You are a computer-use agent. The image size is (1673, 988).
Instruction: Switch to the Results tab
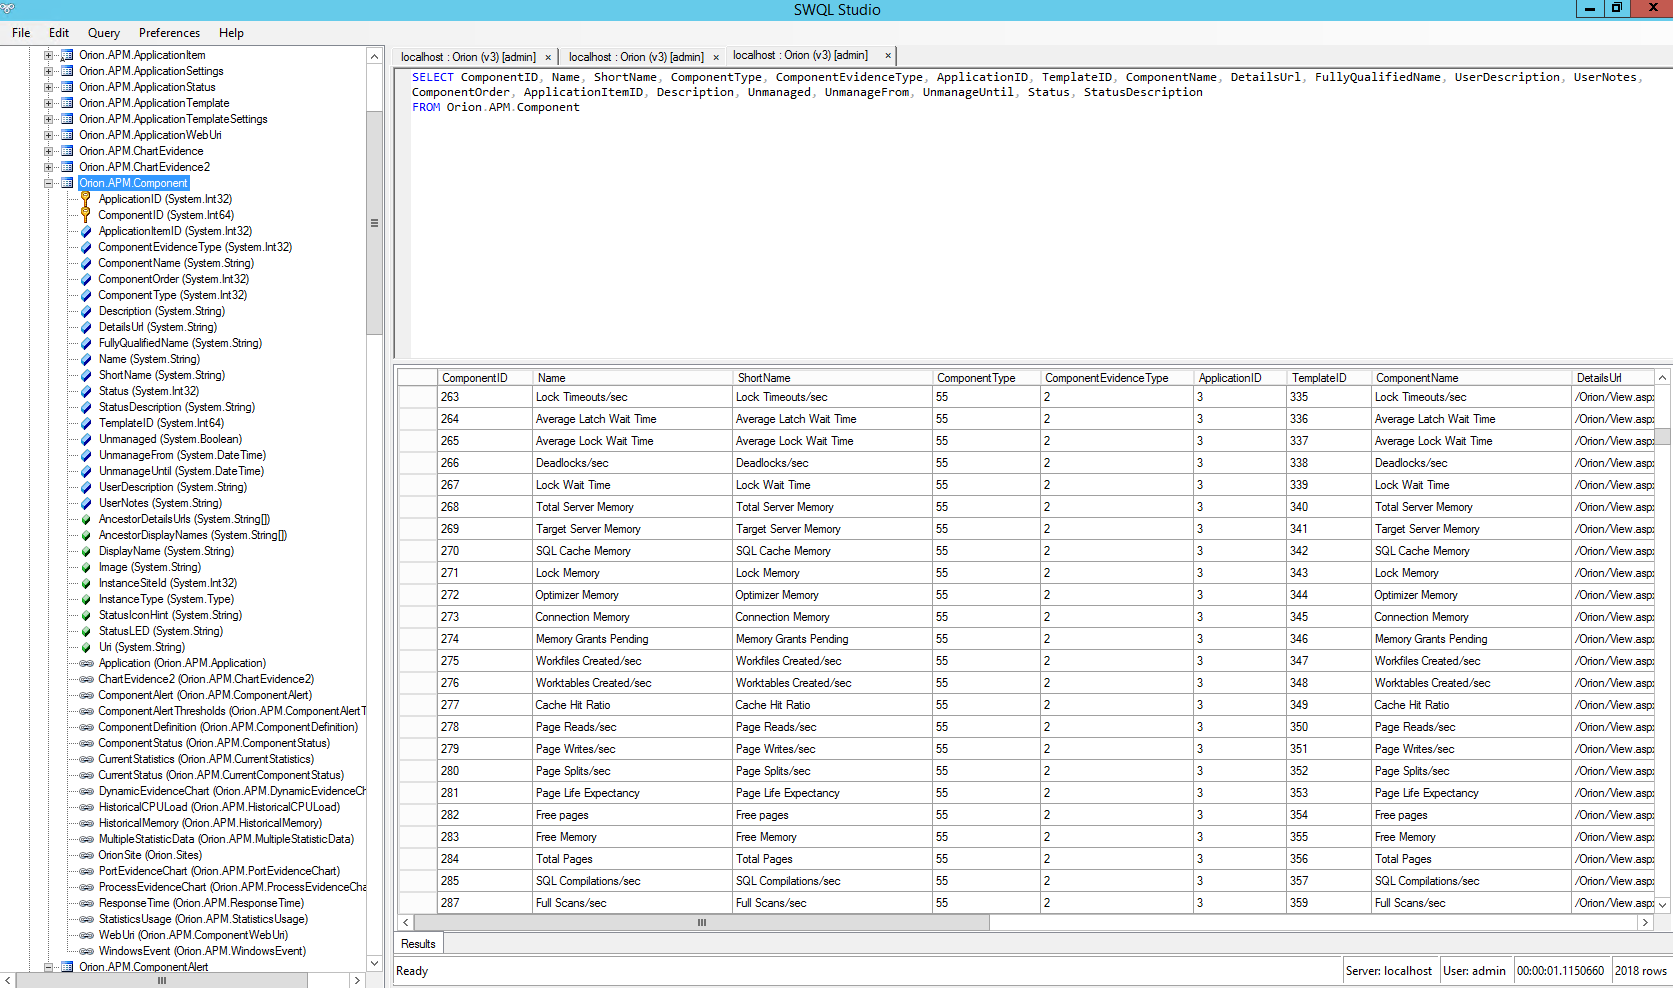(x=418, y=944)
